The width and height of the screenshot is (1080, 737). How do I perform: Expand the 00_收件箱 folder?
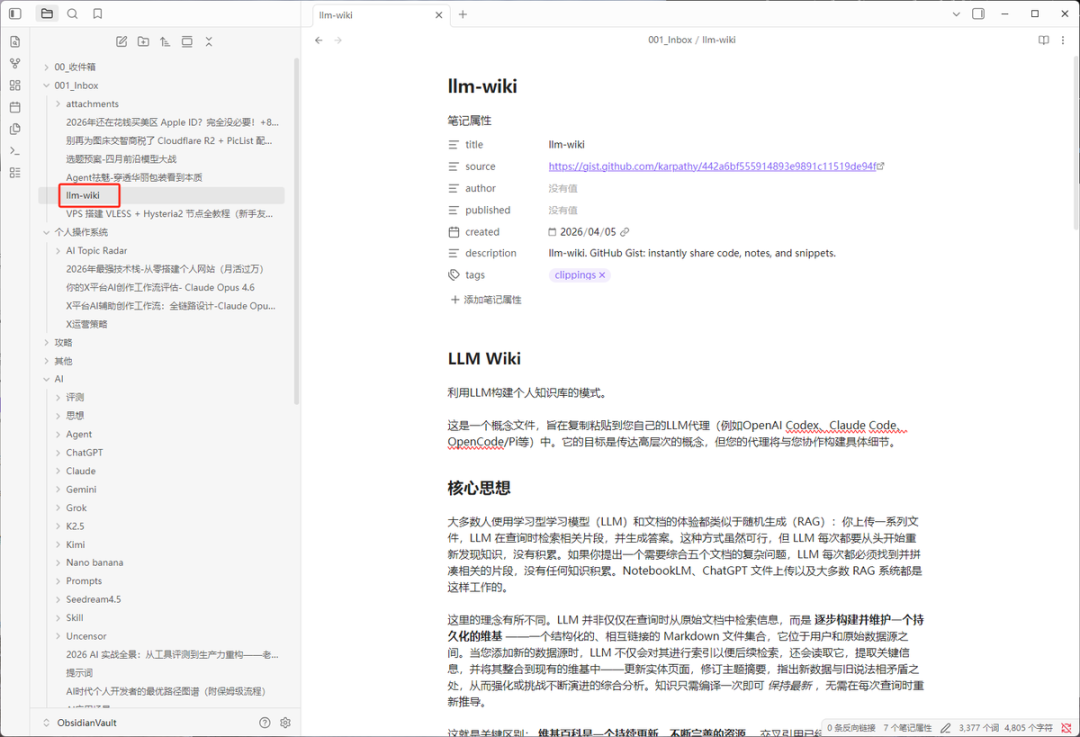(46, 67)
